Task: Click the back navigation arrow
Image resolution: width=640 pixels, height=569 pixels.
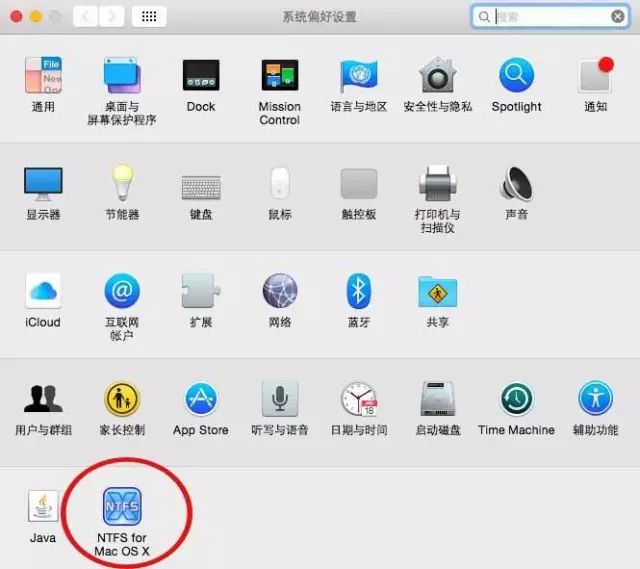Action: (87, 17)
